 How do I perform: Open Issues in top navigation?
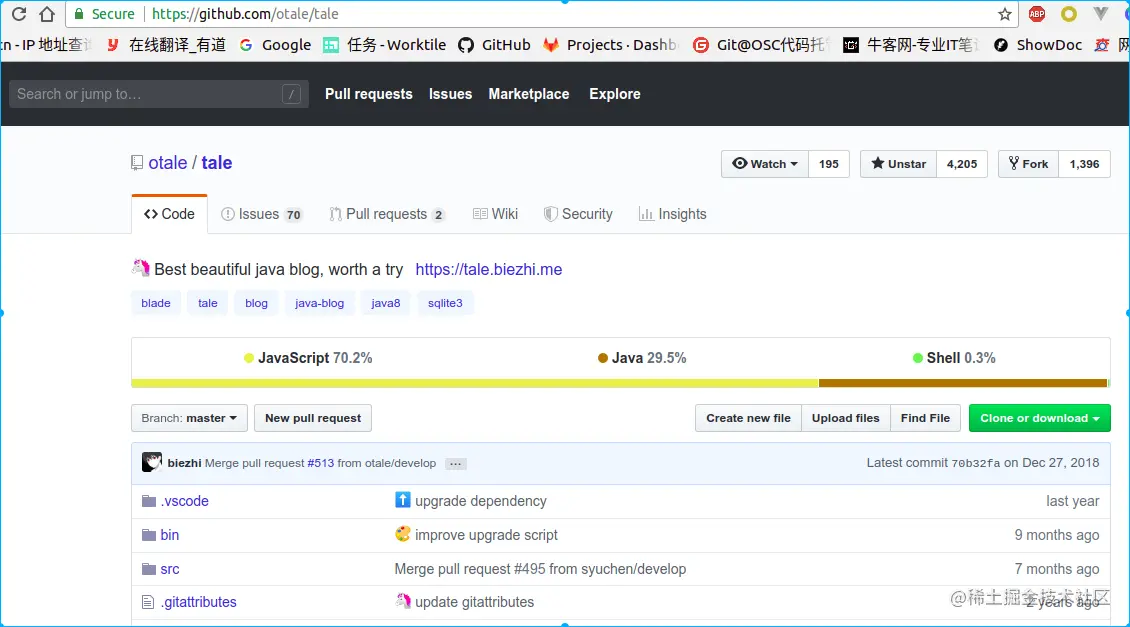(450, 94)
